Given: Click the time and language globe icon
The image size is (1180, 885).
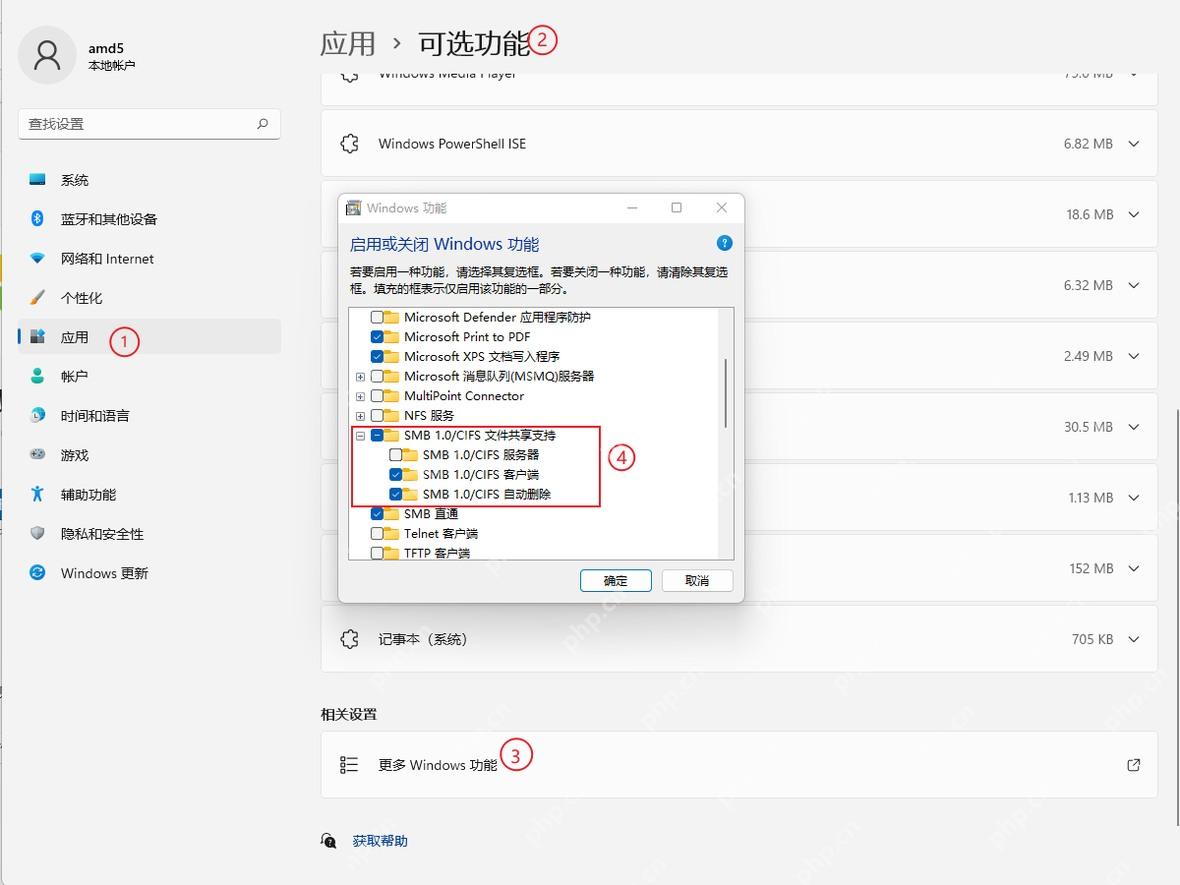Looking at the screenshot, I should [37, 415].
